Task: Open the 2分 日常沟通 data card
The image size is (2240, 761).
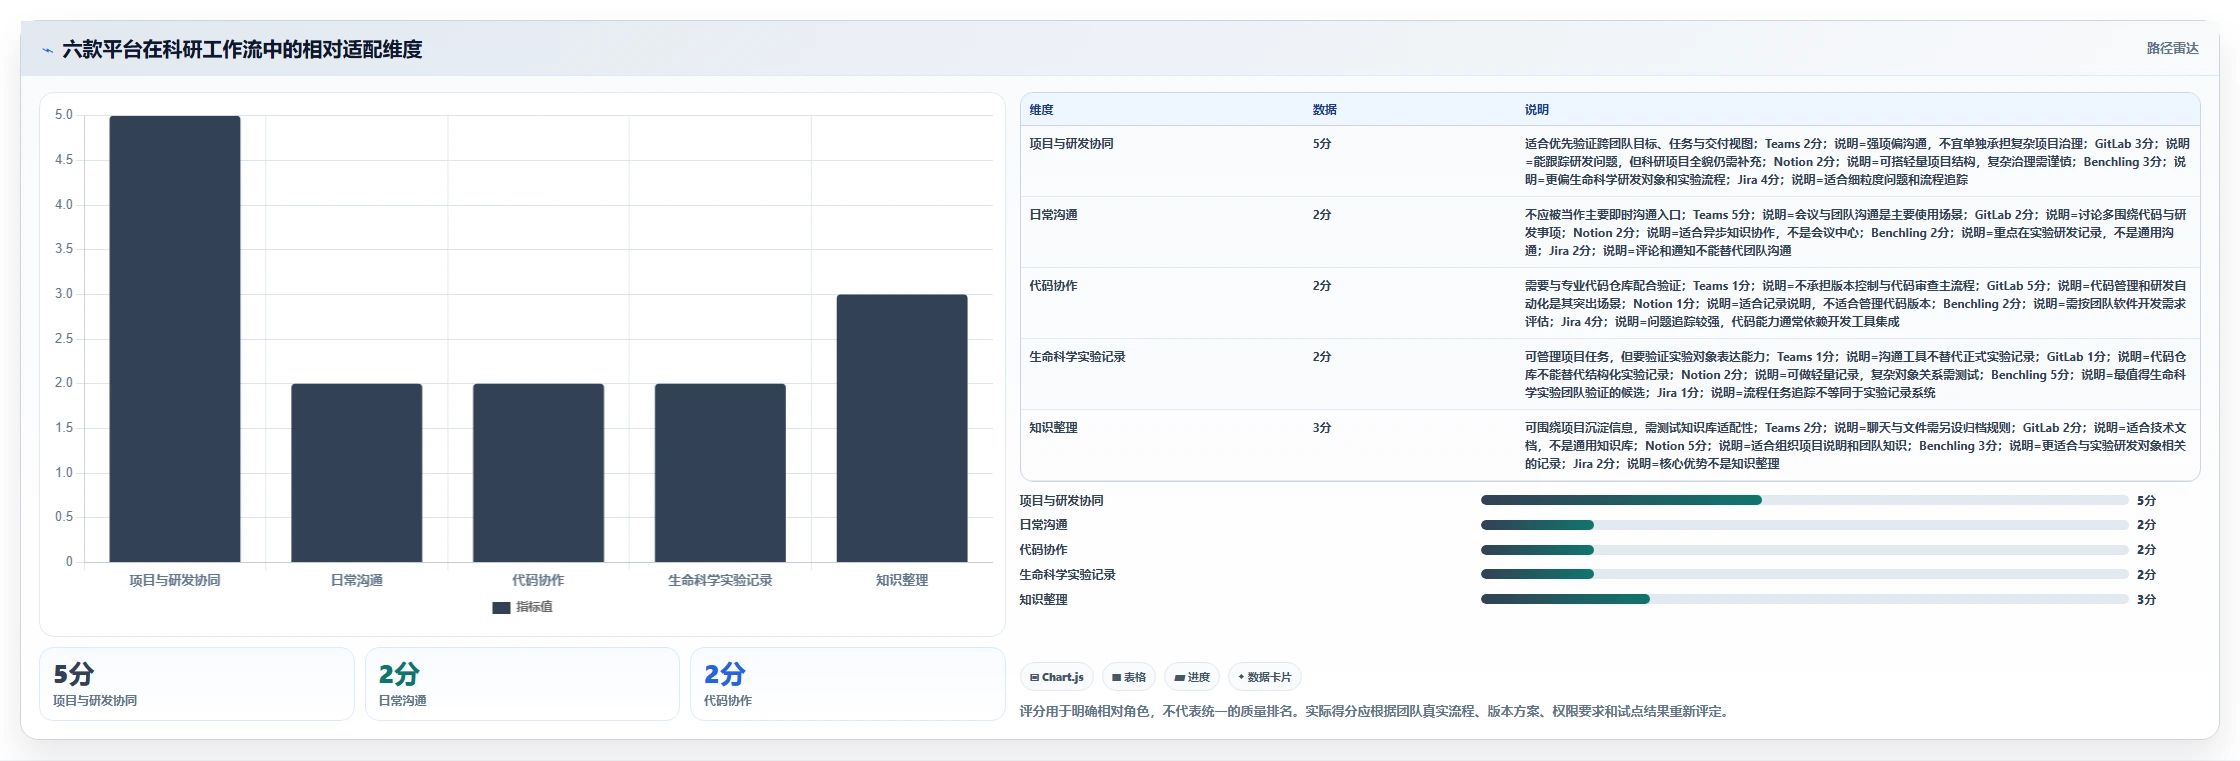Action: pos(522,684)
